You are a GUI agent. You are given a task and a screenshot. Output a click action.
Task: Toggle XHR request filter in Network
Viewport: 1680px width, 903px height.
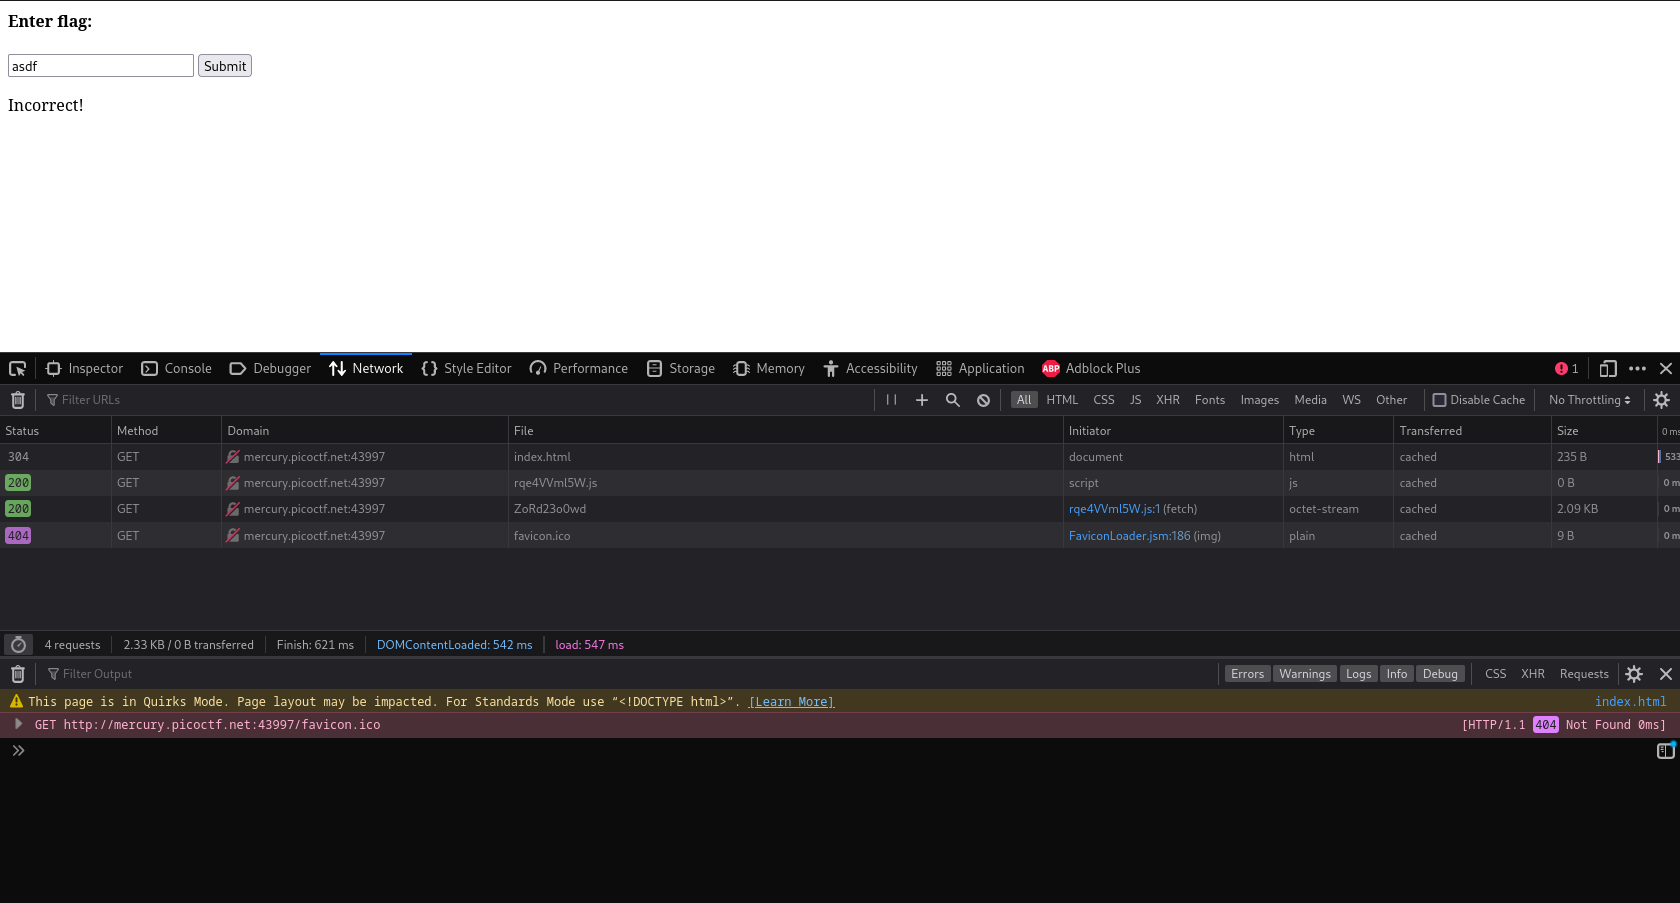(1168, 400)
